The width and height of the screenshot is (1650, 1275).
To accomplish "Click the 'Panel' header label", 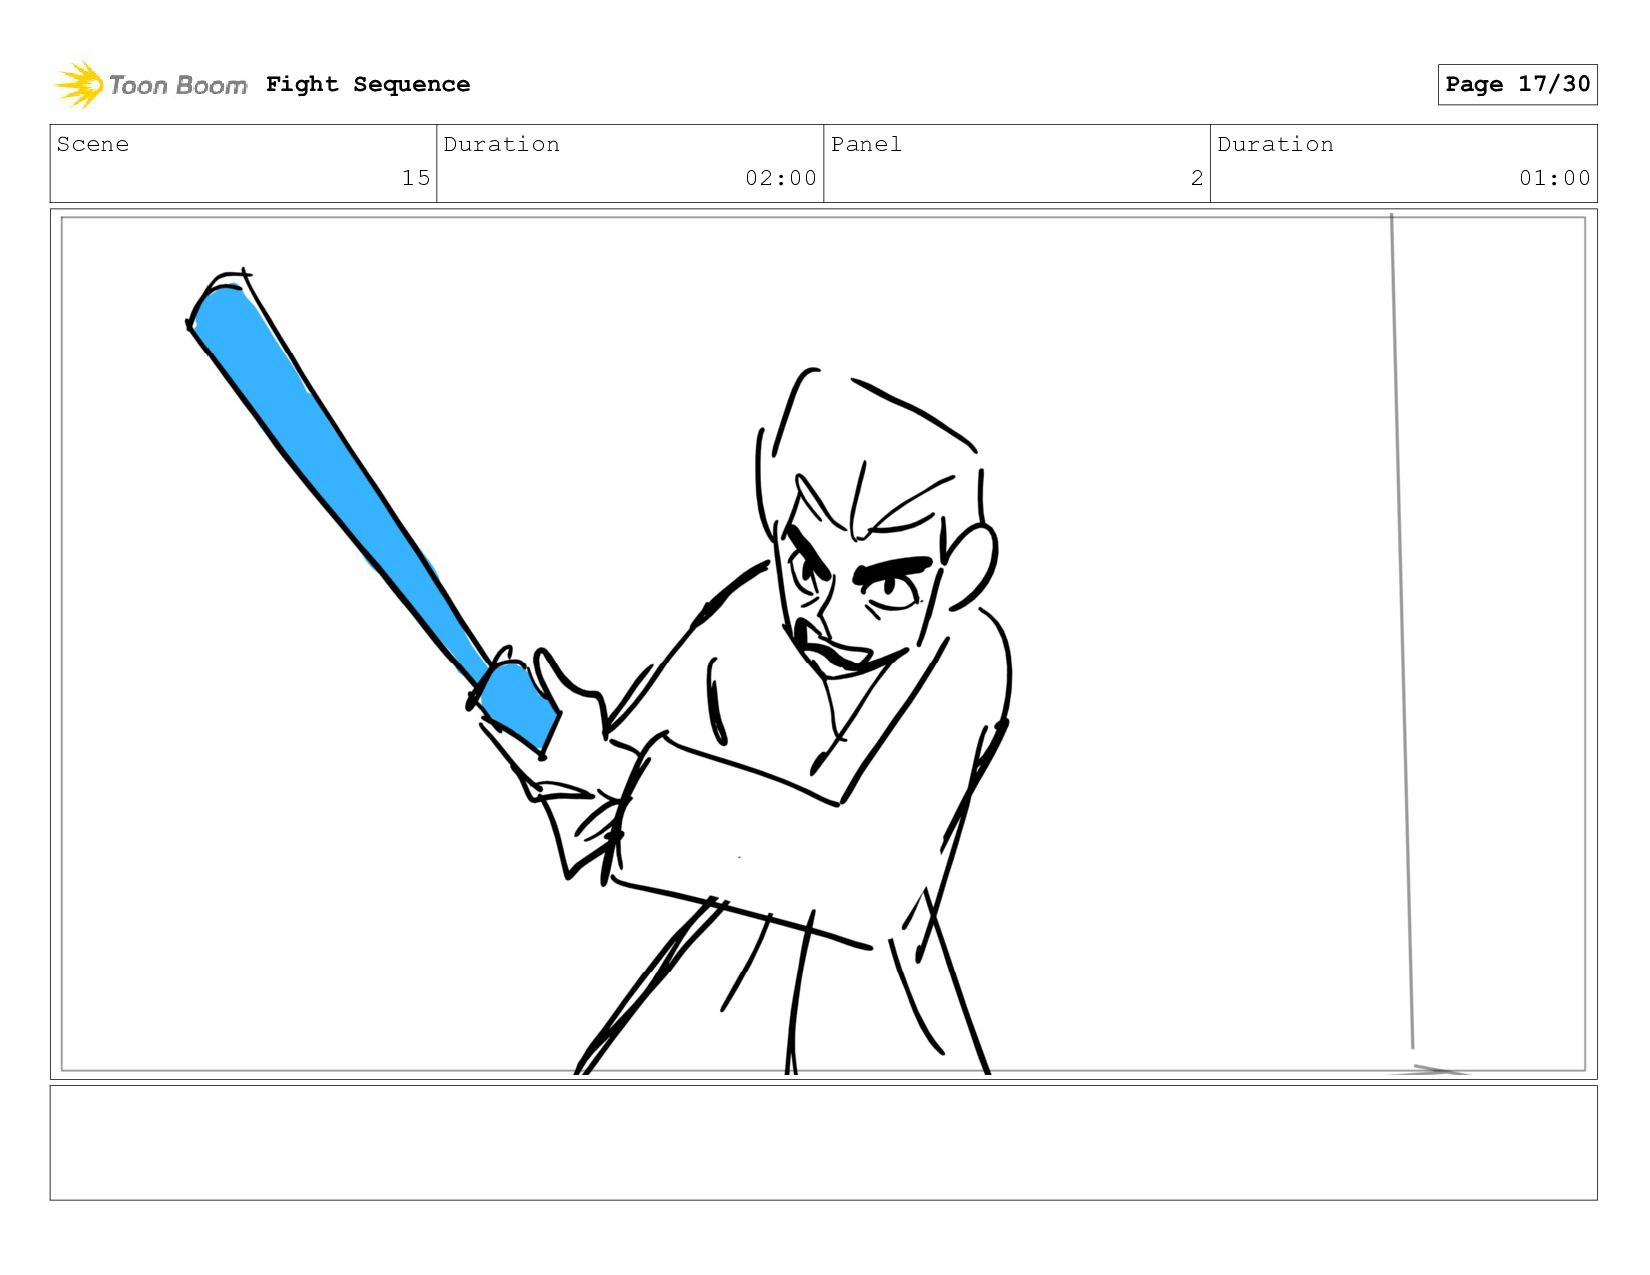I will 866,144.
